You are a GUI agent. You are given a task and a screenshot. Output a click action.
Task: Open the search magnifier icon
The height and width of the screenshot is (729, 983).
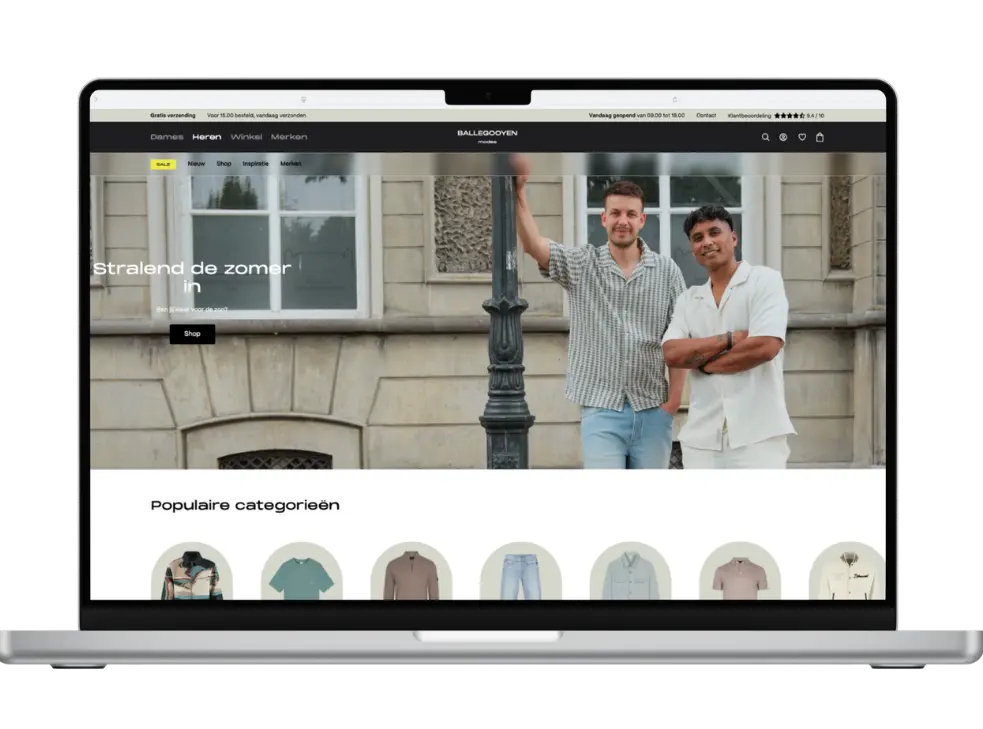pyautogui.click(x=765, y=137)
